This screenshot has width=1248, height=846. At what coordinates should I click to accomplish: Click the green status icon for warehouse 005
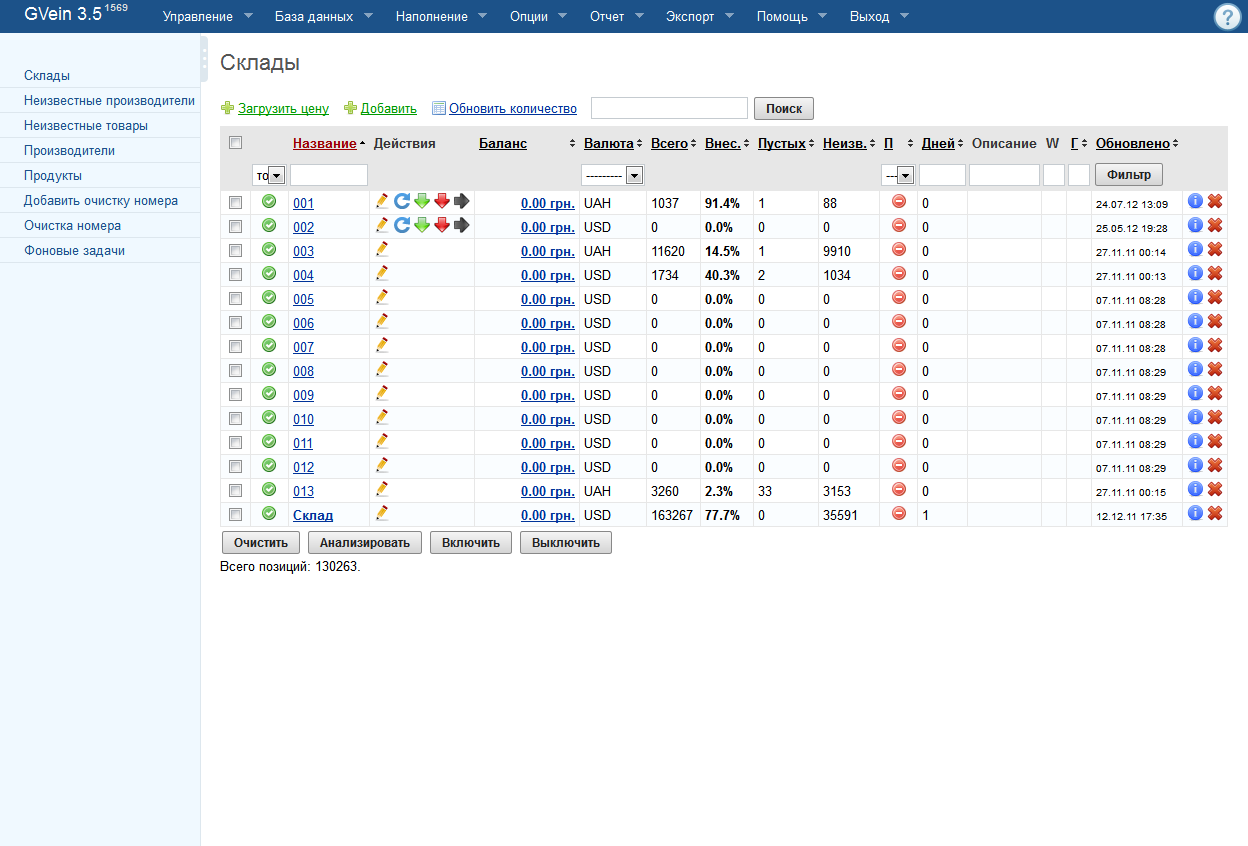(269, 297)
